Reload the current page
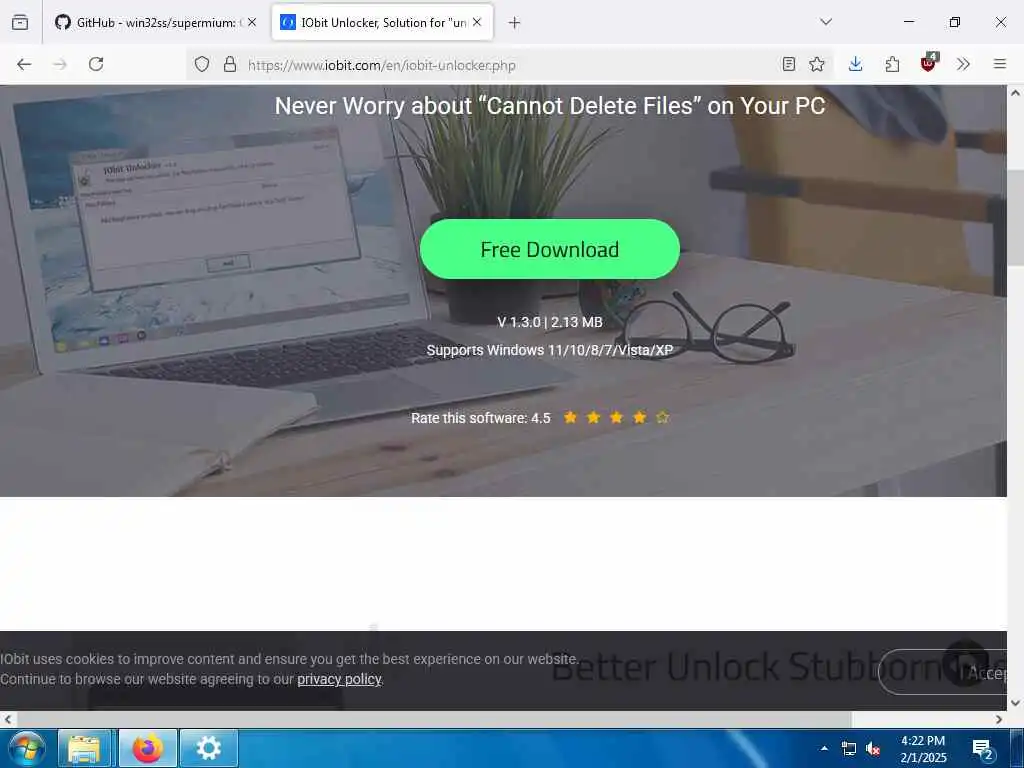Image resolution: width=1024 pixels, height=768 pixels. click(x=96, y=64)
